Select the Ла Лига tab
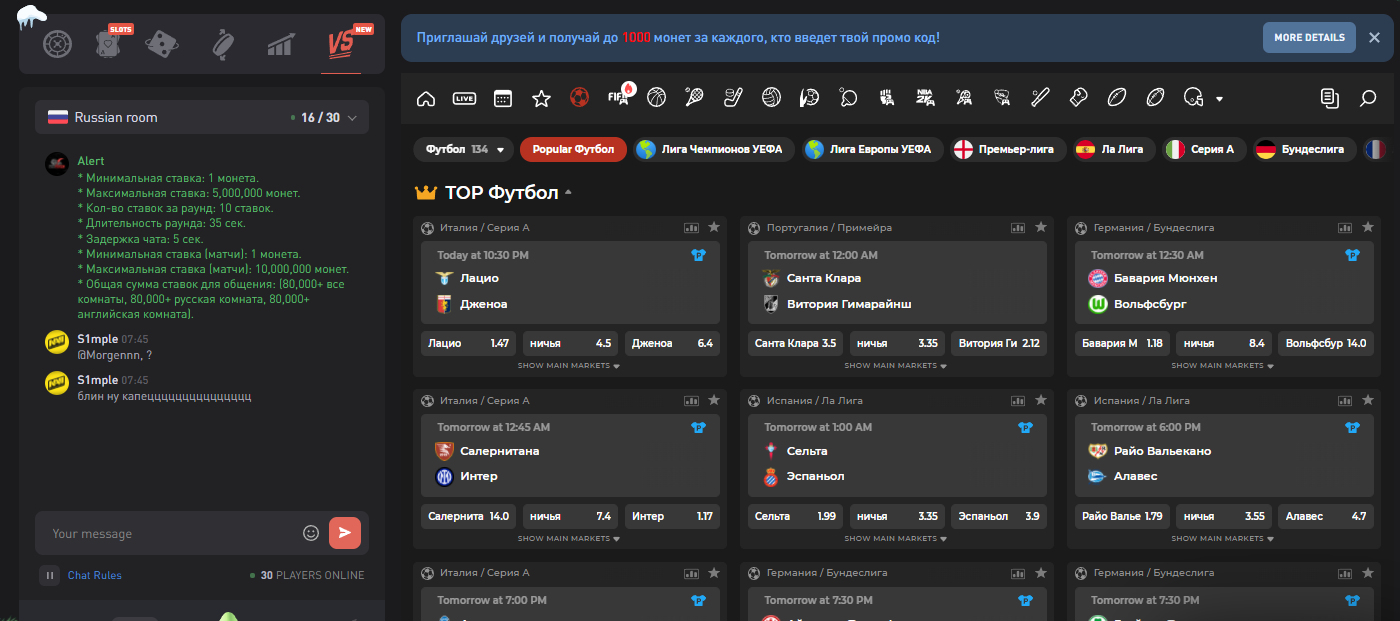The height and width of the screenshot is (621, 1400). 1113,149
